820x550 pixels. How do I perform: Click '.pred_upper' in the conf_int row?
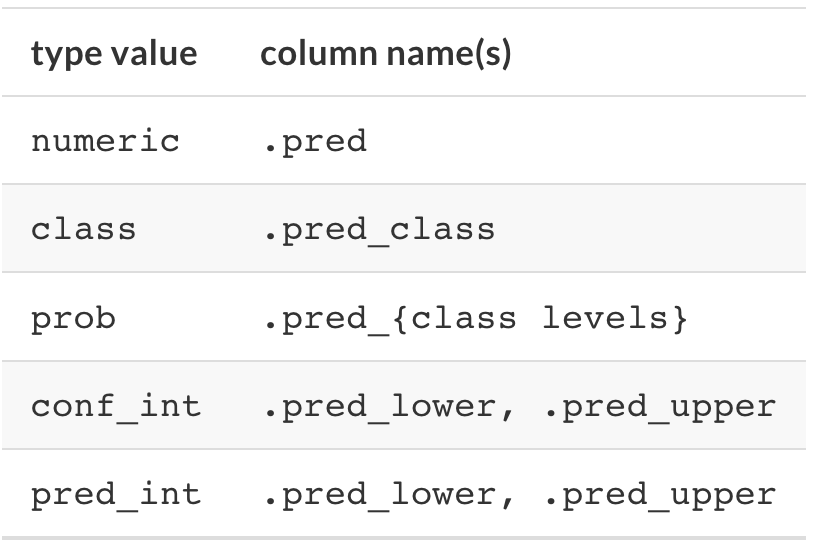660,407
